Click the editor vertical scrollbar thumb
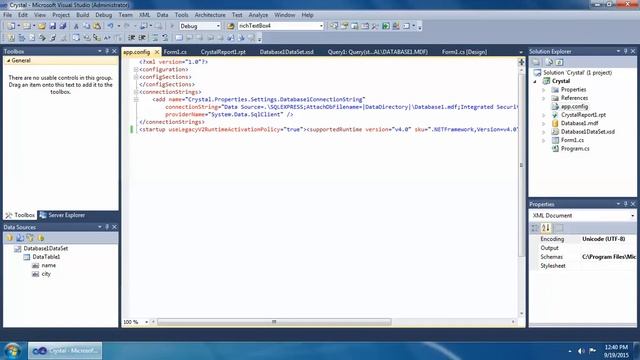 tap(521, 164)
